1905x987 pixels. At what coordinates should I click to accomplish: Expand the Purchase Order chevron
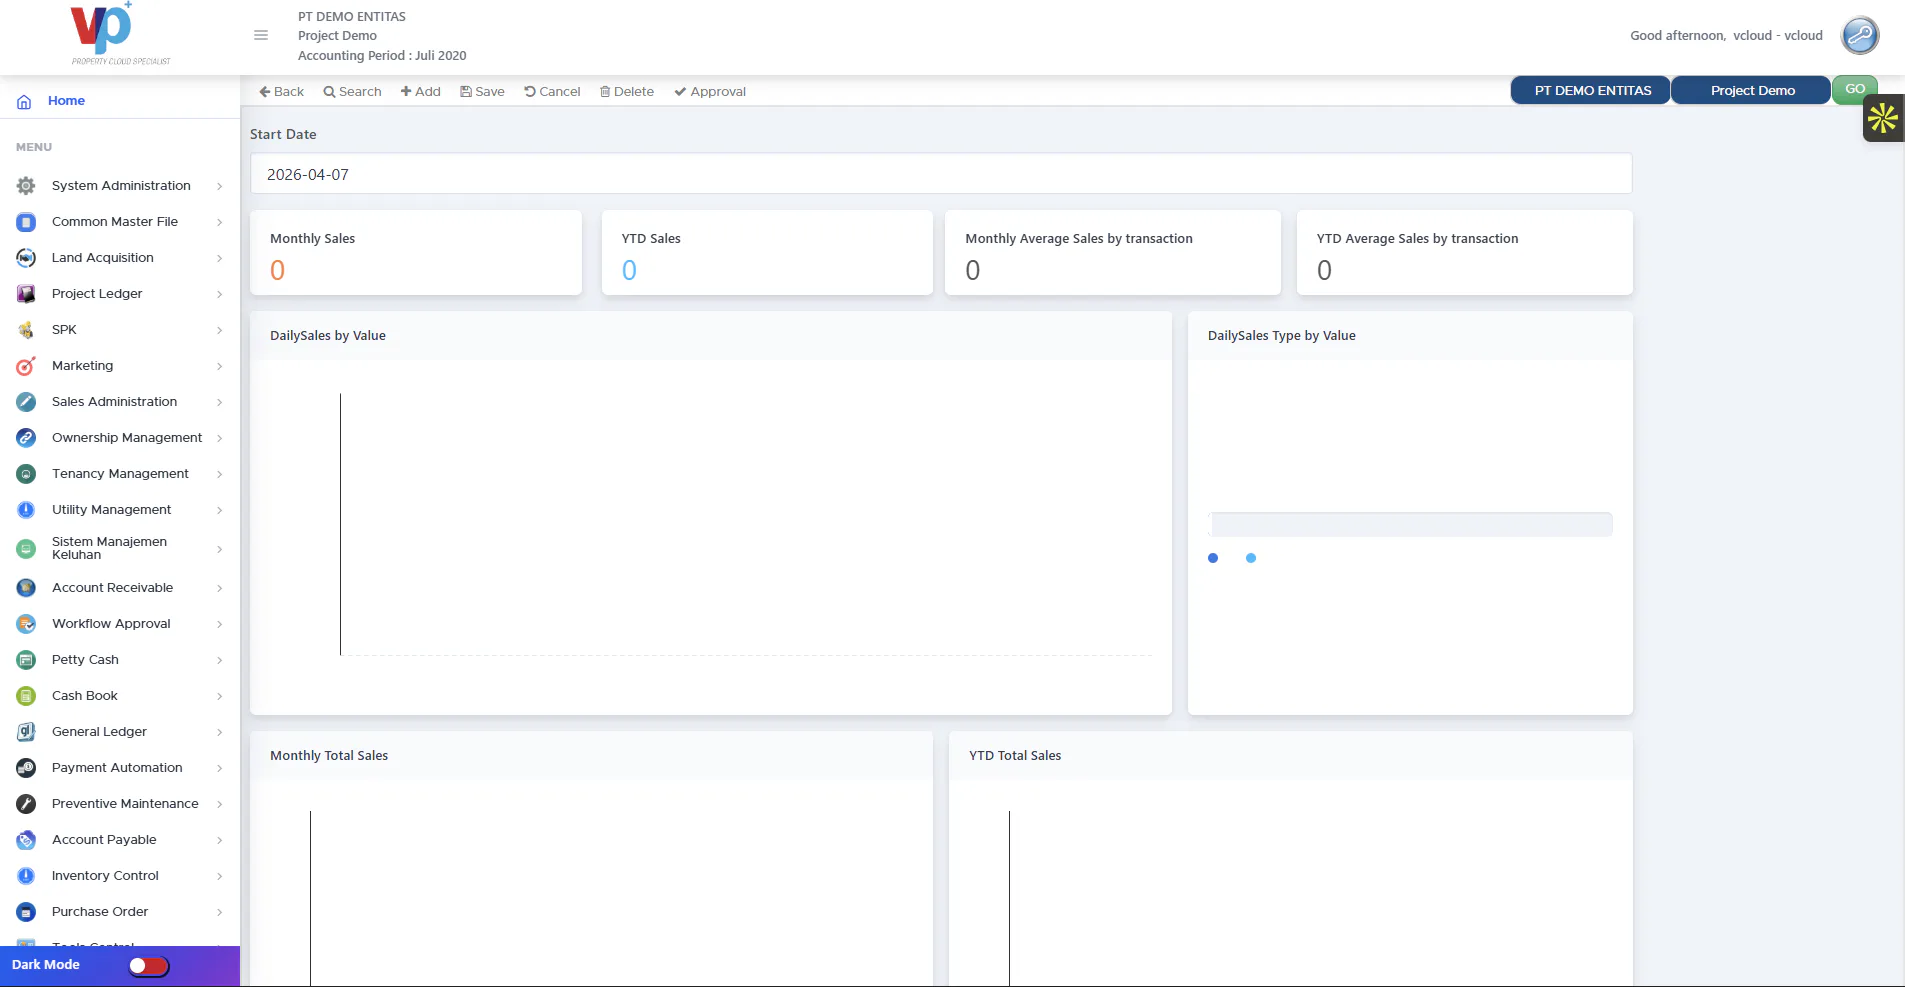[x=220, y=912]
